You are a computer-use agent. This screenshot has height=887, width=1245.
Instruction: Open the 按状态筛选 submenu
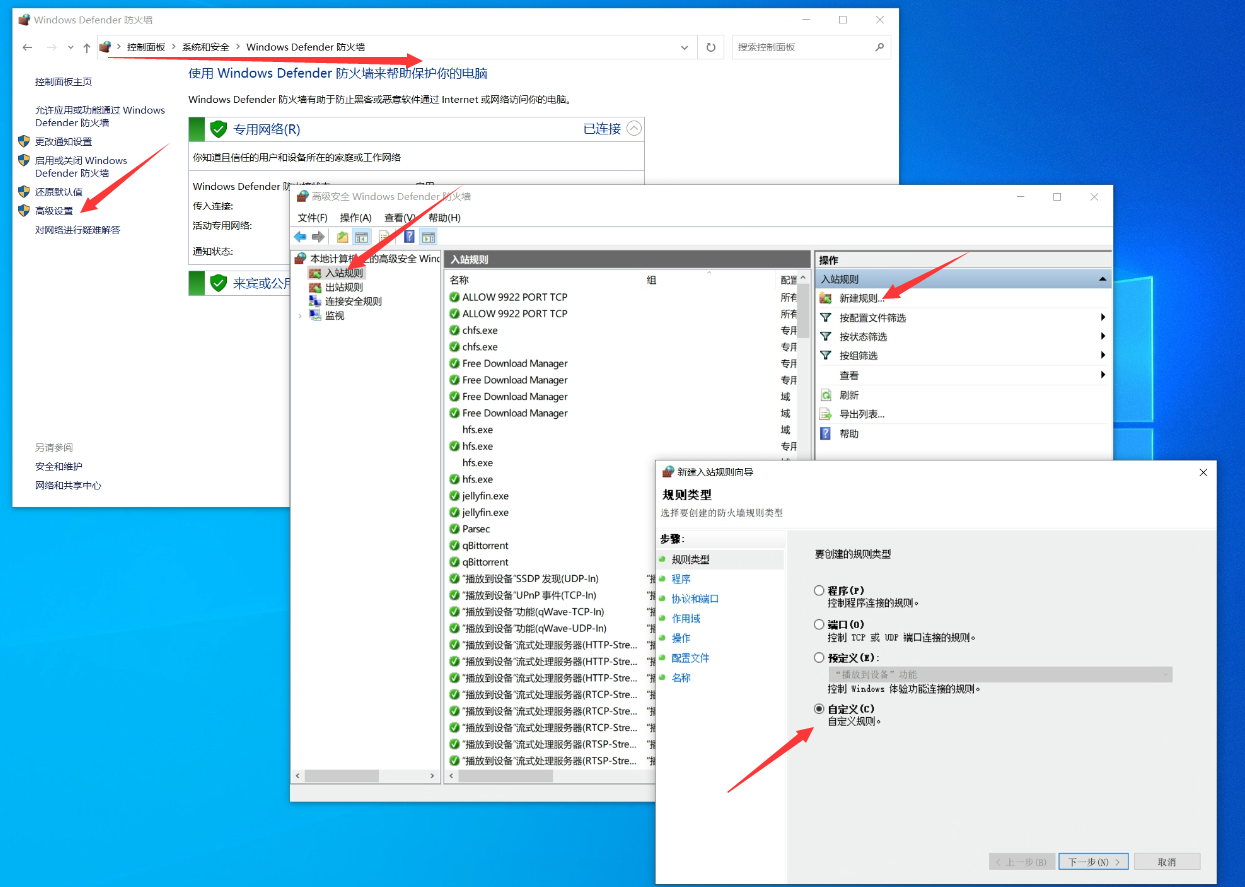(963, 336)
